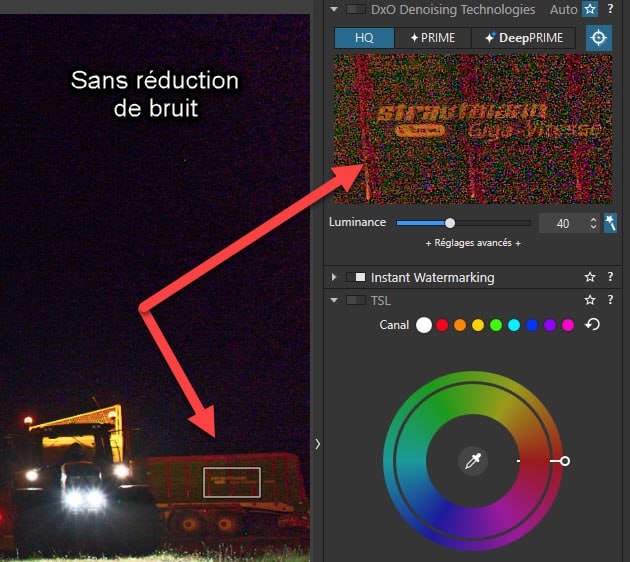630x562 pixels.
Task: Open help for Instant Watermarking
Action: 610,276
